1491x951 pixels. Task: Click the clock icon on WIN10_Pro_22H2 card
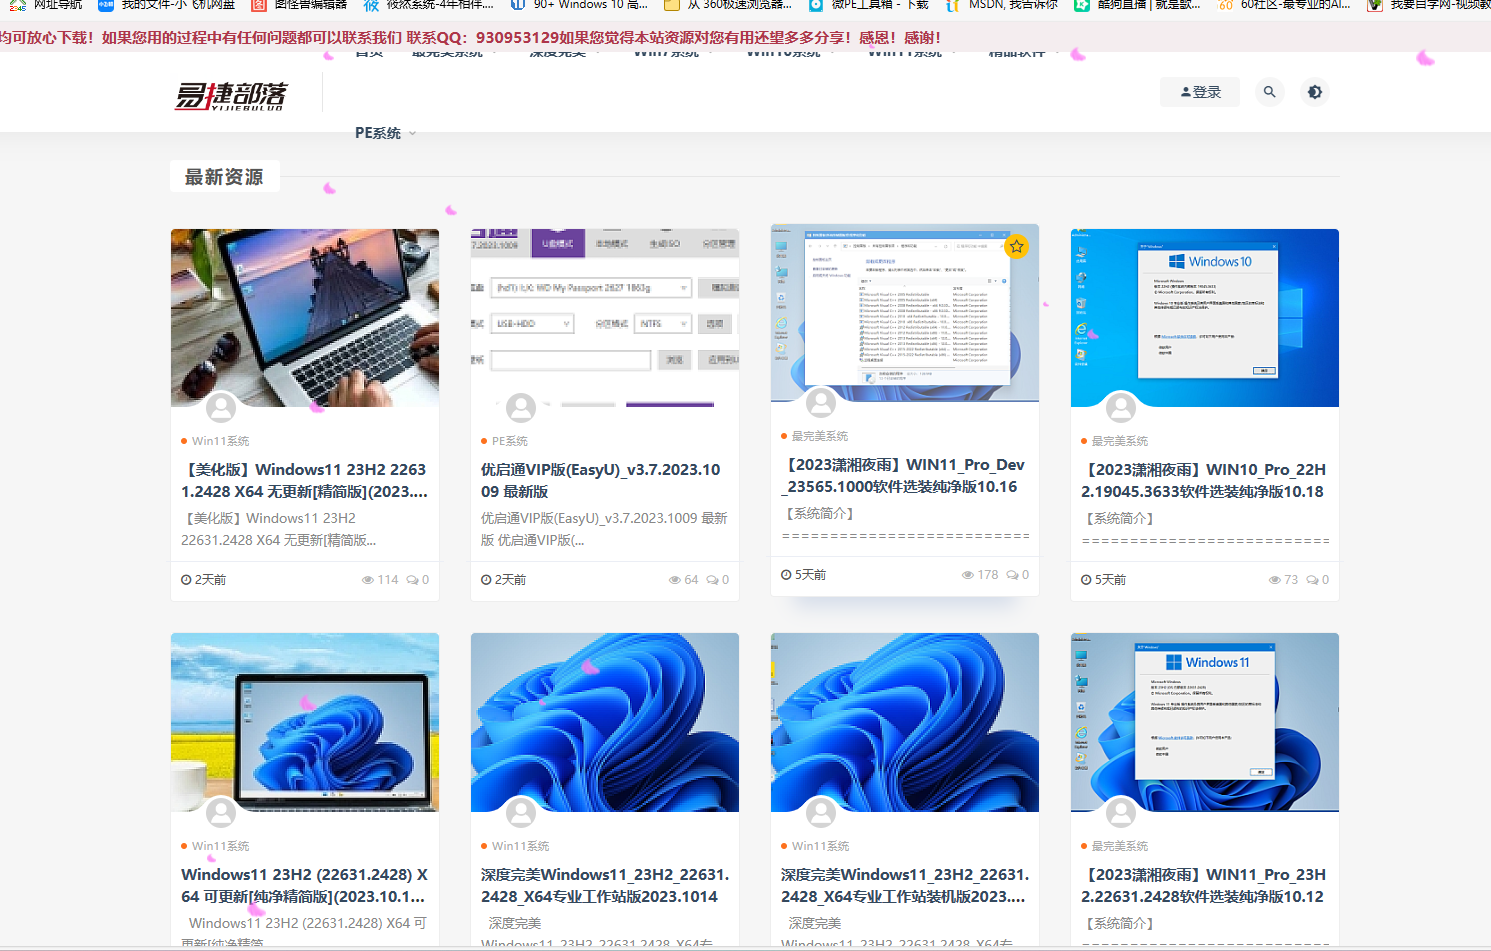tap(1086, 580)
